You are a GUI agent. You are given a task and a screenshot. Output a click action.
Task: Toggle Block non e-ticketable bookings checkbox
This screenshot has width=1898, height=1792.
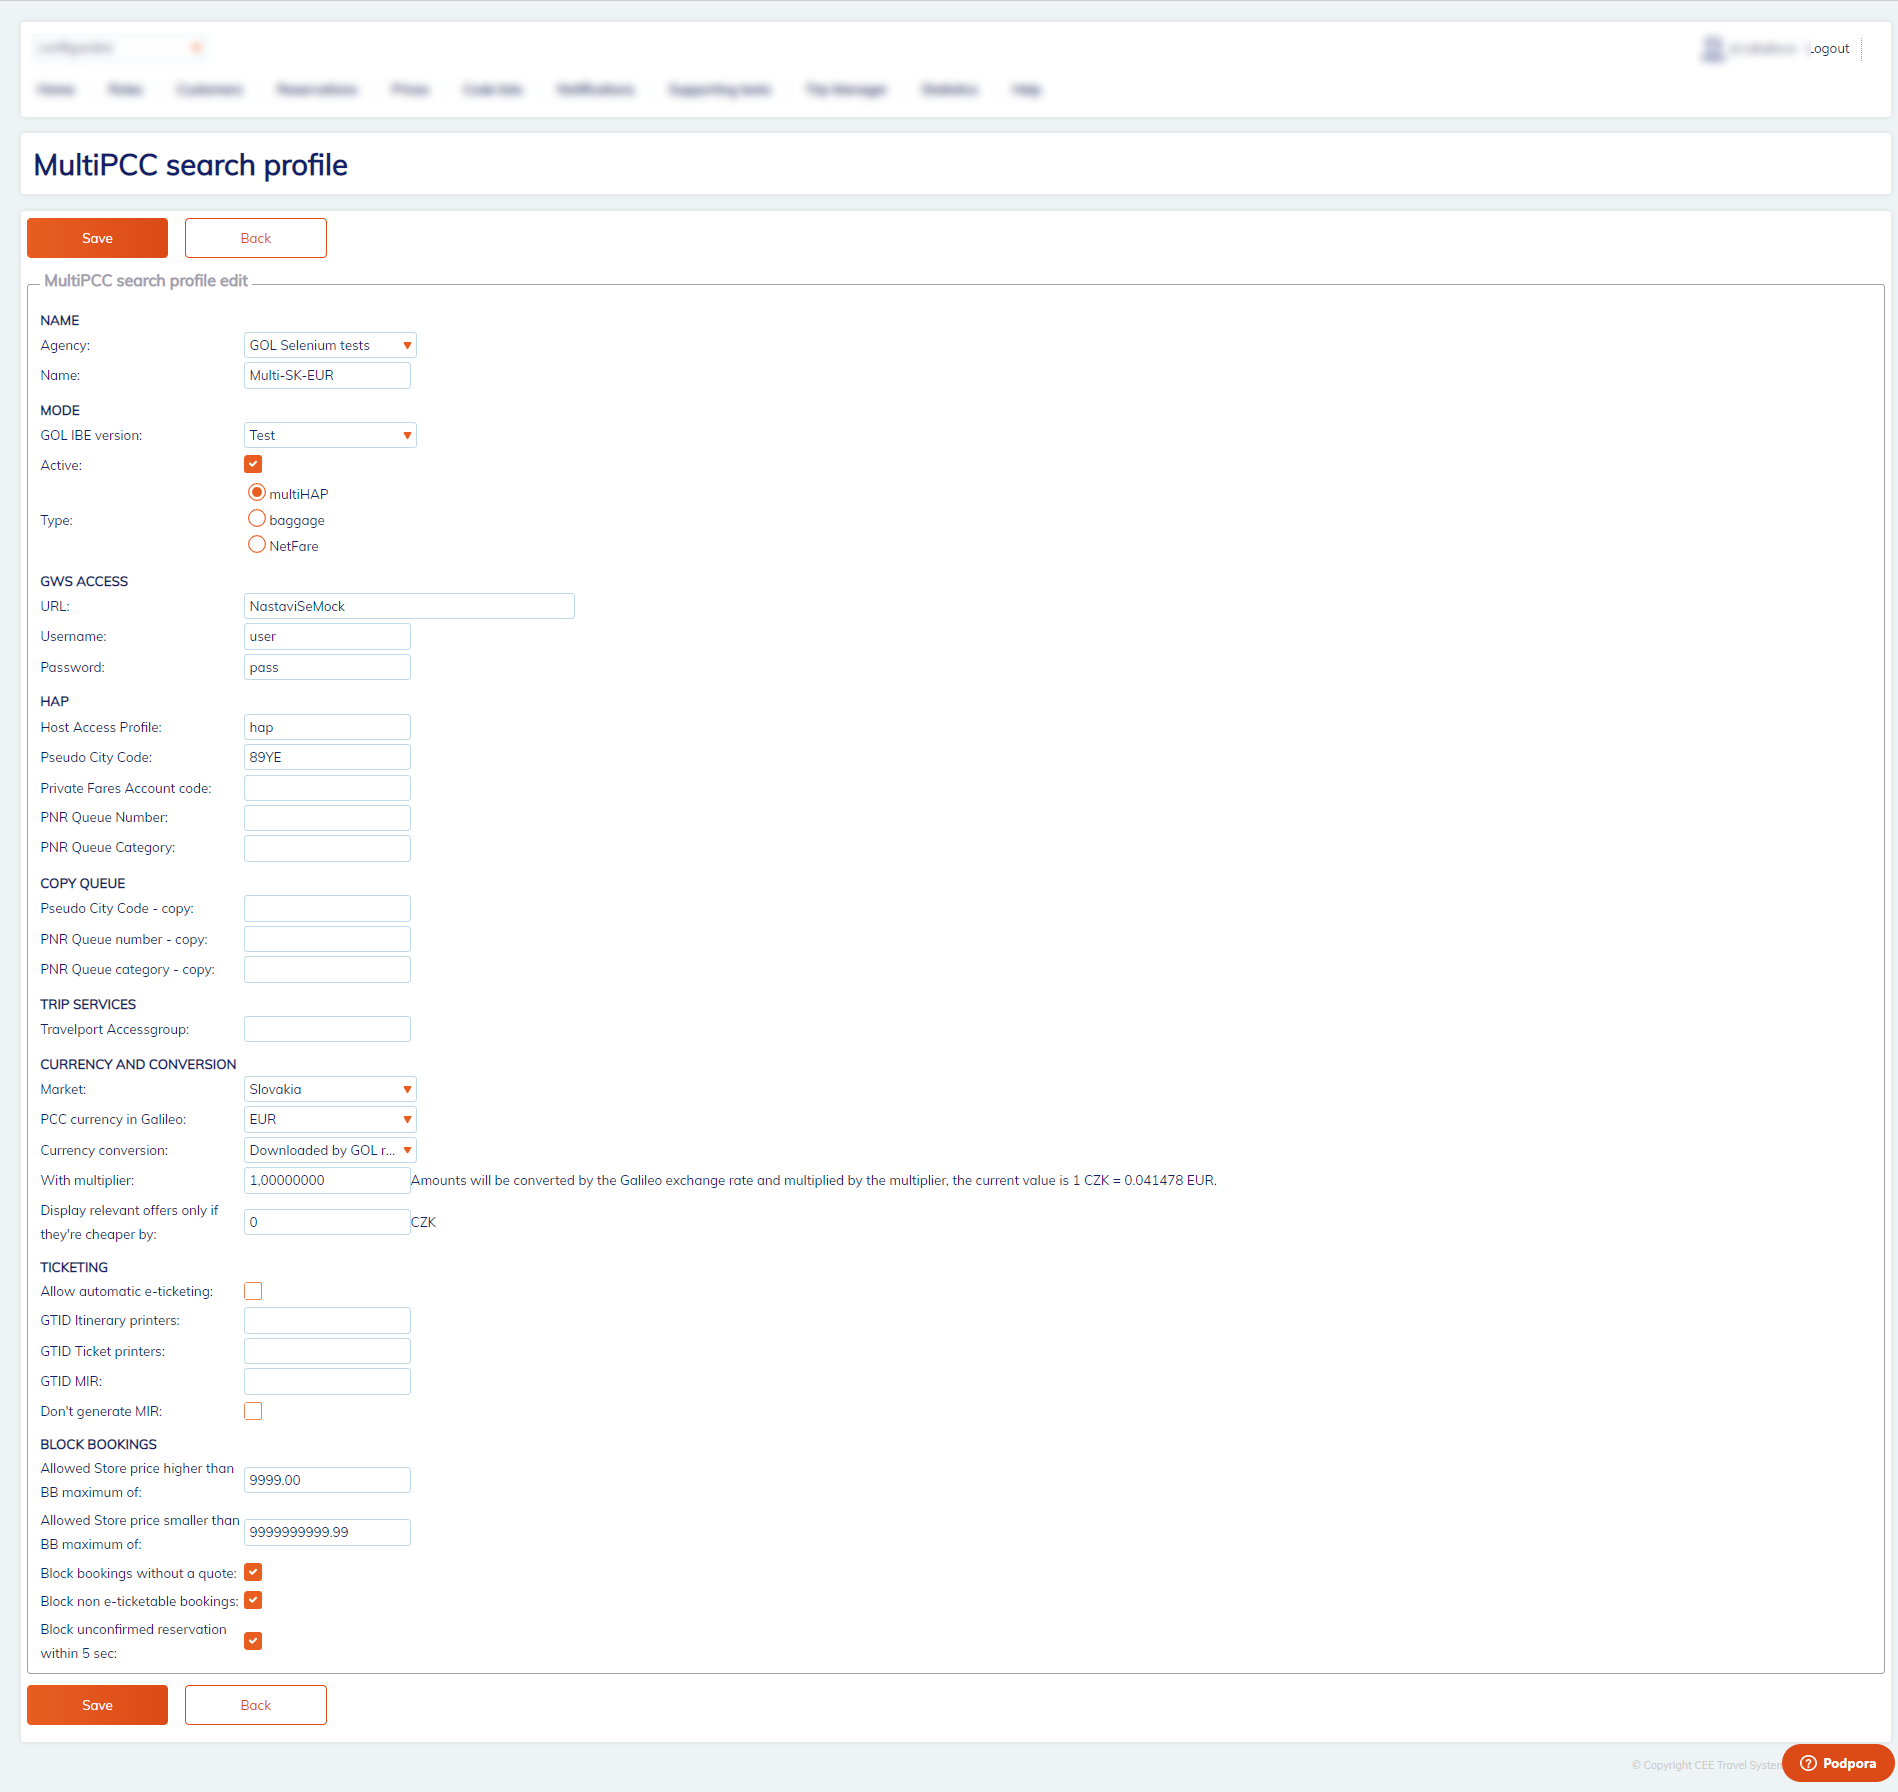tap(253, 1600)
